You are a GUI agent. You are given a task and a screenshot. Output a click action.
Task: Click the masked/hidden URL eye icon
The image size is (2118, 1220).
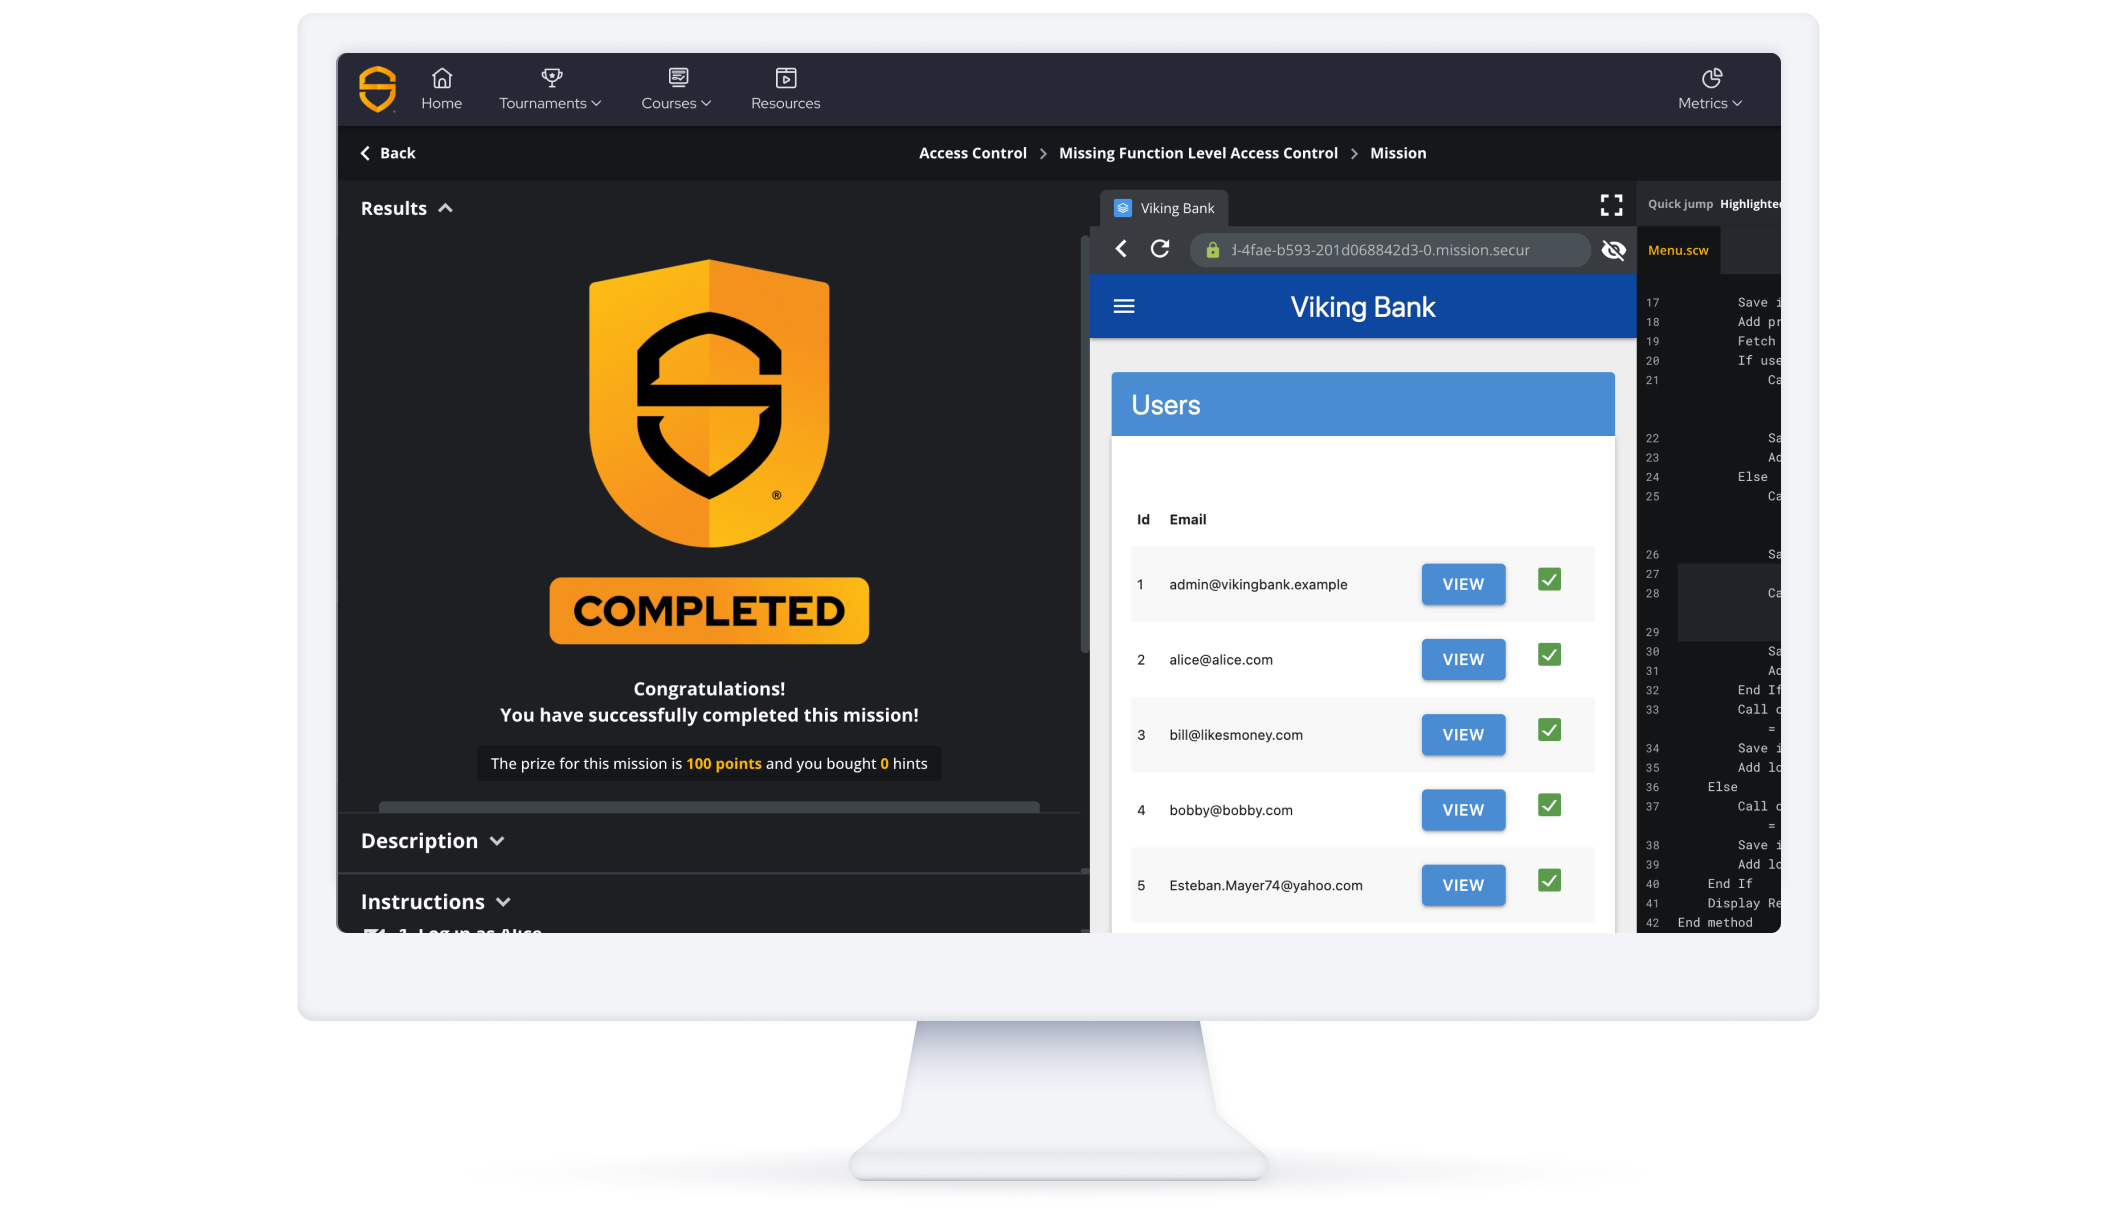coord(1613,250)
